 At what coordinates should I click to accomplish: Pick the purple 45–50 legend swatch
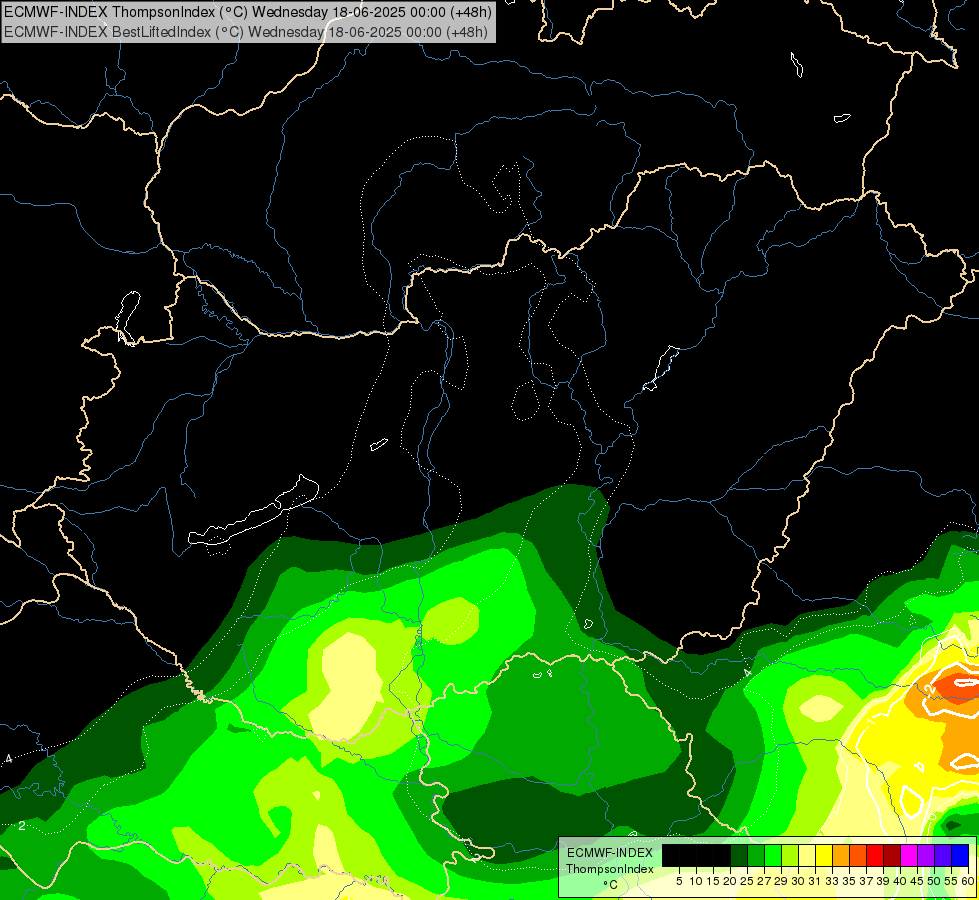coord(926,855)
